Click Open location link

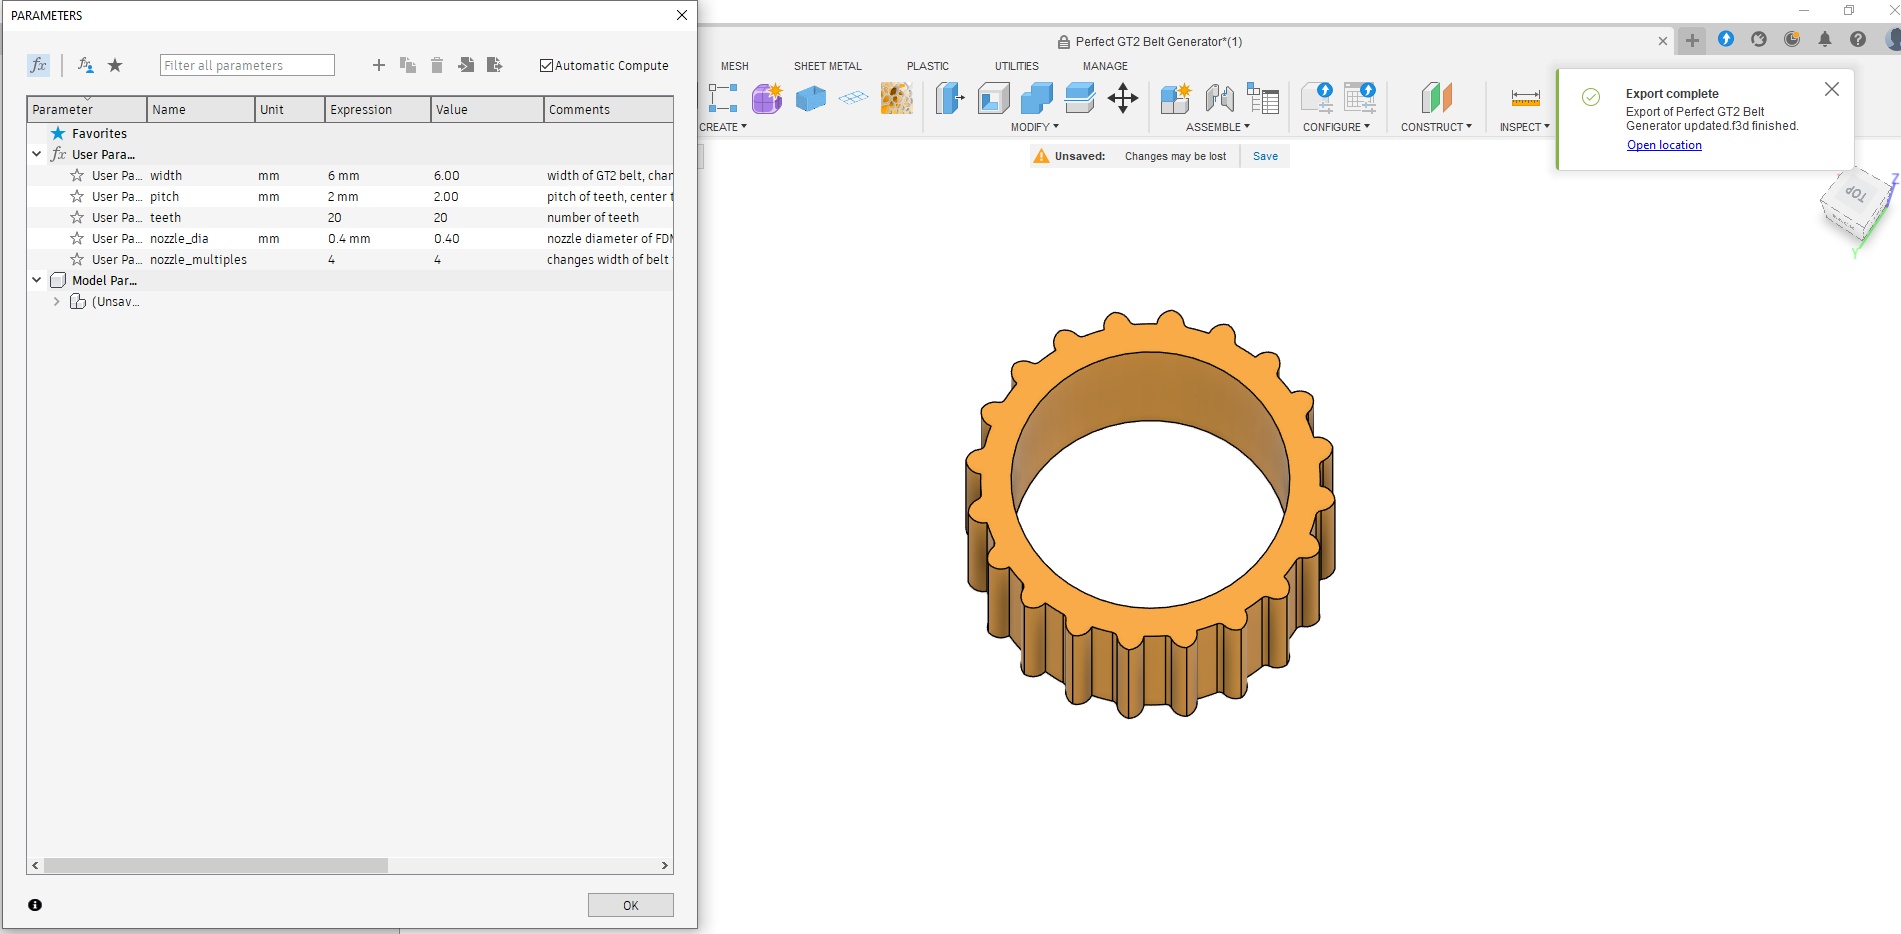click(1664, 145)
